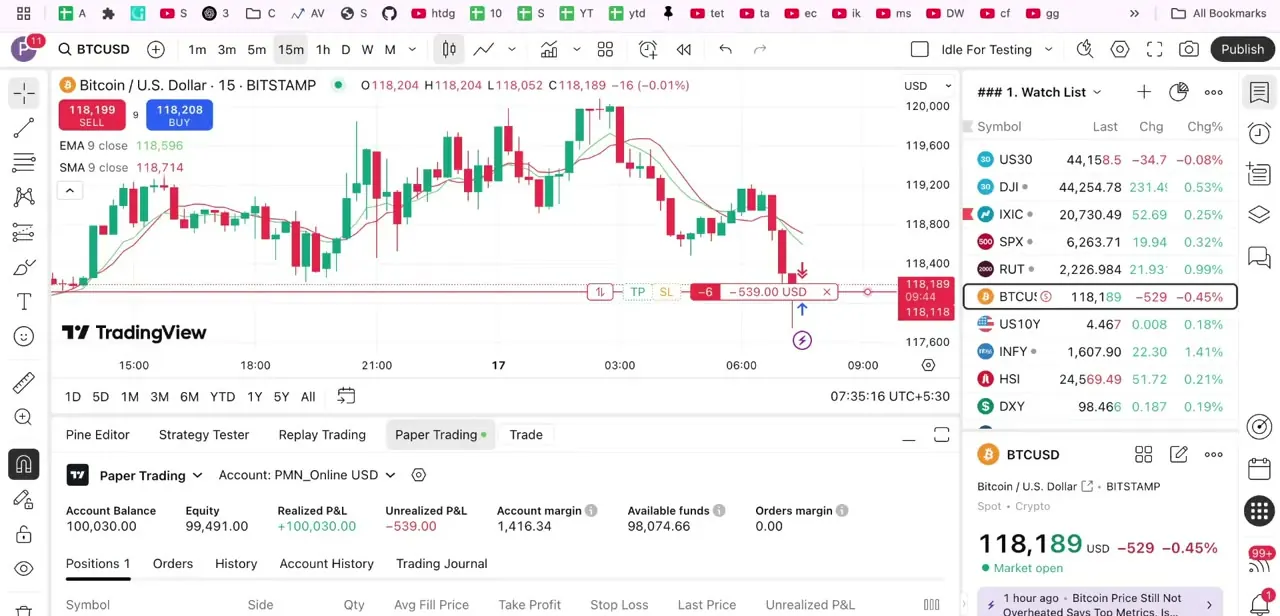Viewport: 1280px width, 616px height.
Task: Select the brush drawing tool
Action: 24,267
